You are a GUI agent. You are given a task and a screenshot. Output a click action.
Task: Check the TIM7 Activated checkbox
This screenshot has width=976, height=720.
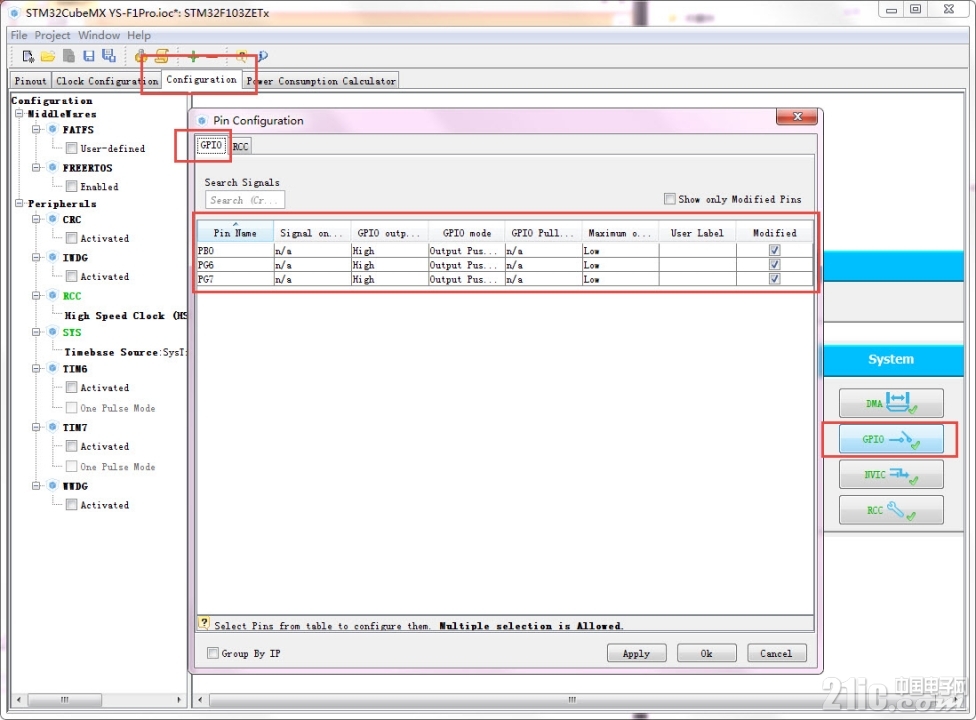pyautogui.click(x=72, y=446)
